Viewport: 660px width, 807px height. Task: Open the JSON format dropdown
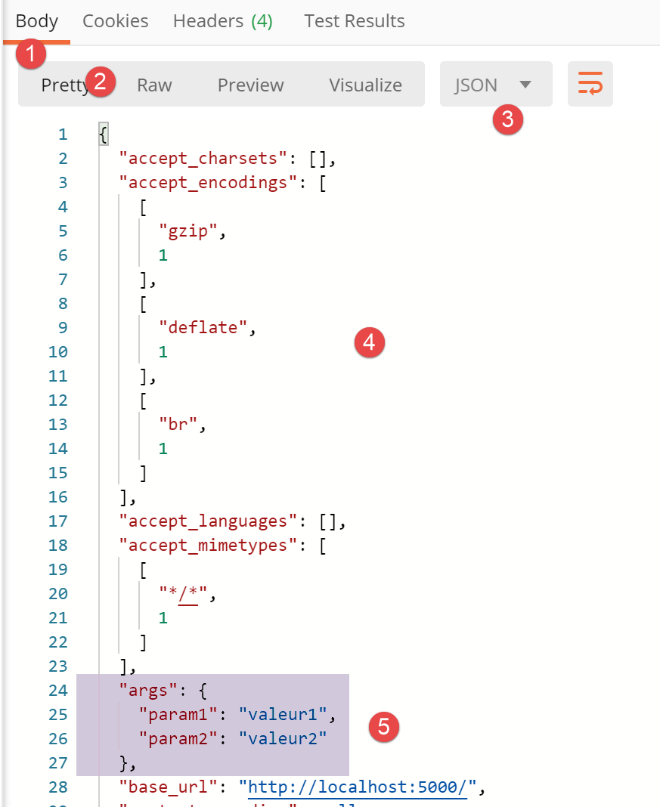tap(495, 85)
